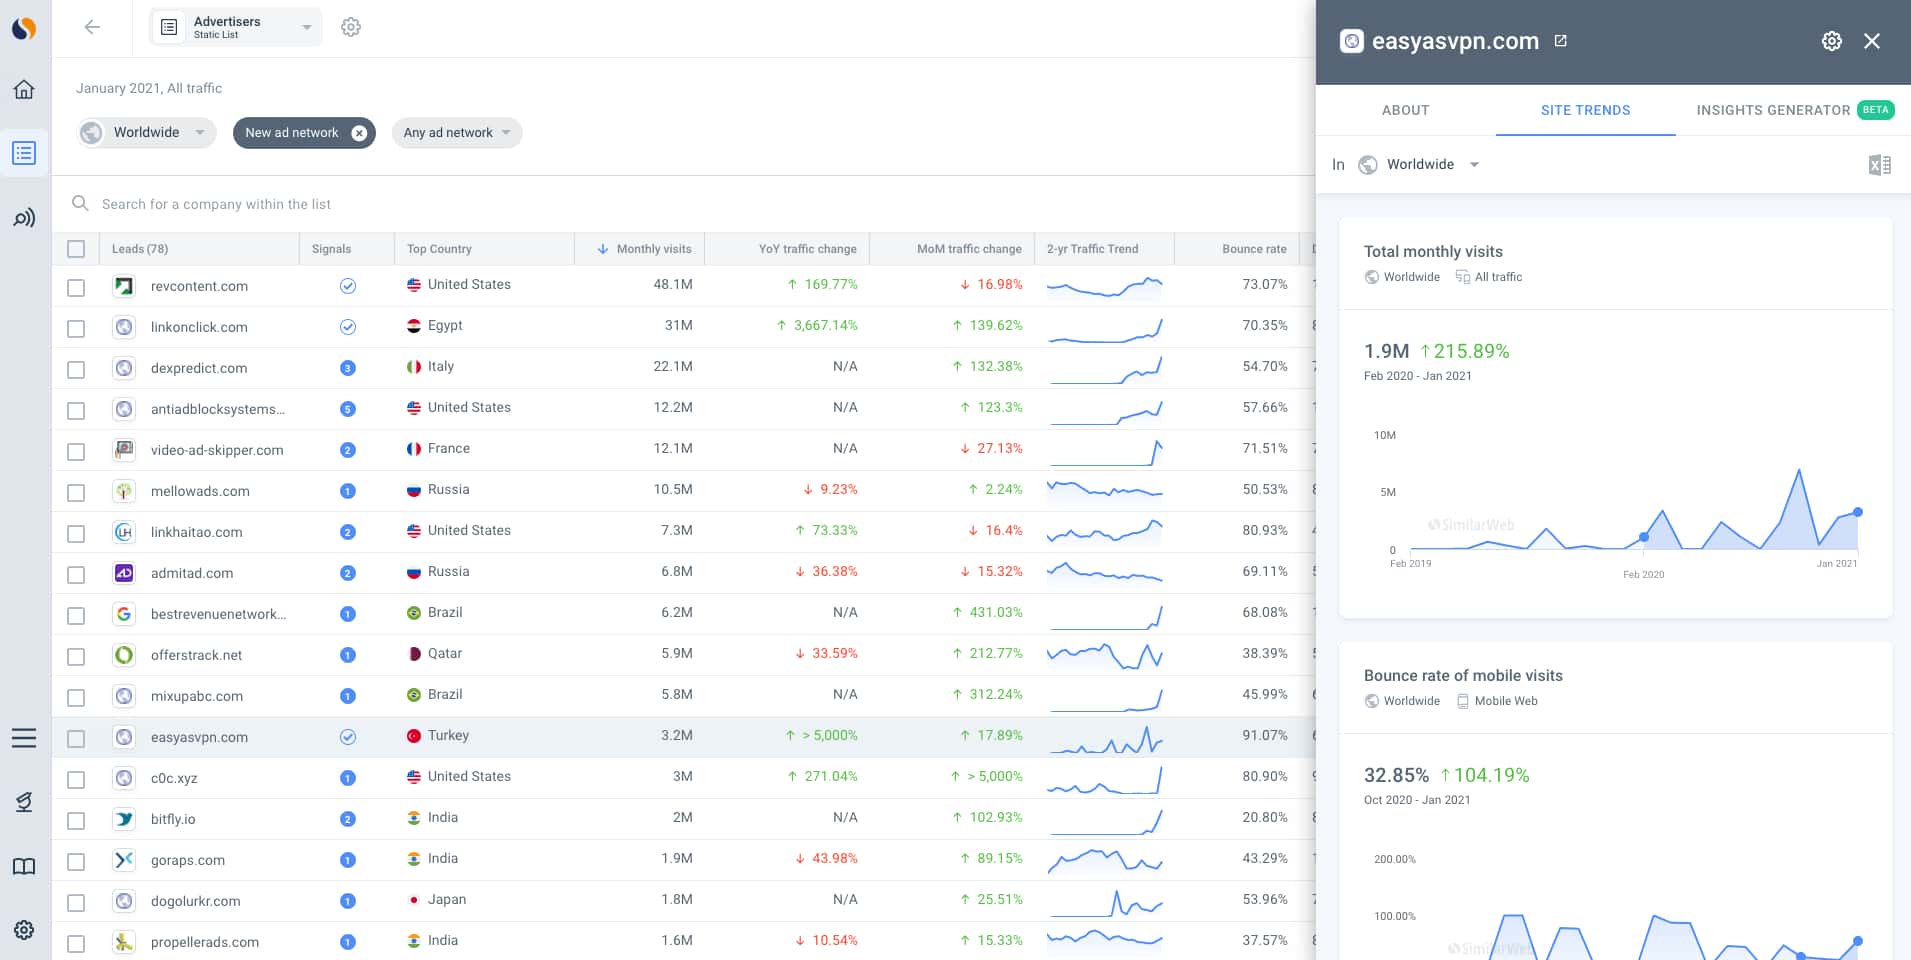1911x960 pixels.
Task: Sort by Top Country column
Action: 439,249
